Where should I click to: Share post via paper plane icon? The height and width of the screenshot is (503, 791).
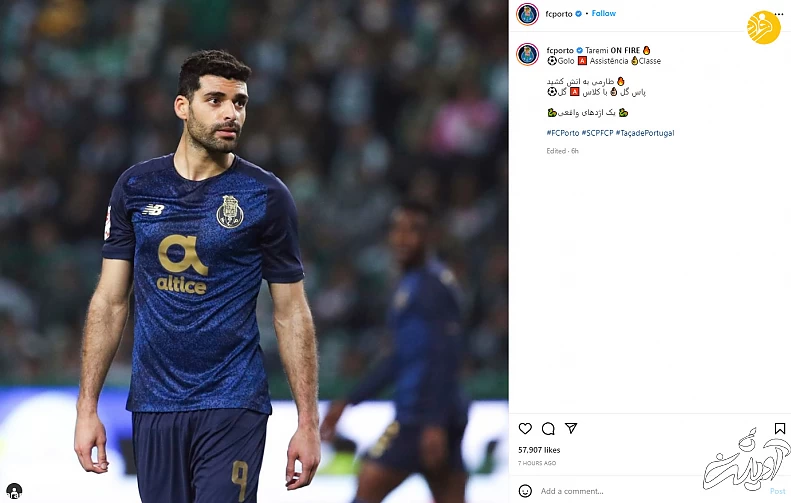pyautogui.click(x=571, y=428)
